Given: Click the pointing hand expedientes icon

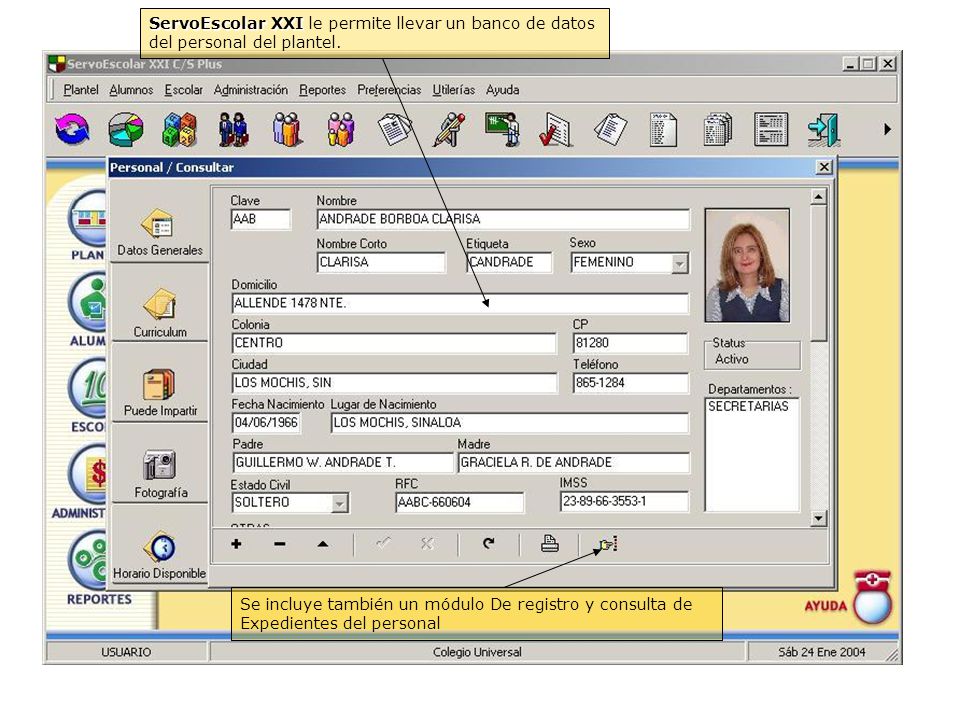Looking at the screenshot, I should point(608,544).
